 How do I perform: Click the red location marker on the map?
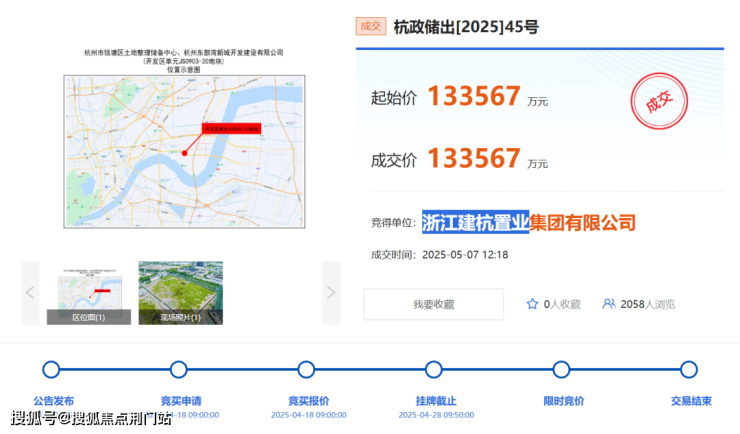pos(184,153)
